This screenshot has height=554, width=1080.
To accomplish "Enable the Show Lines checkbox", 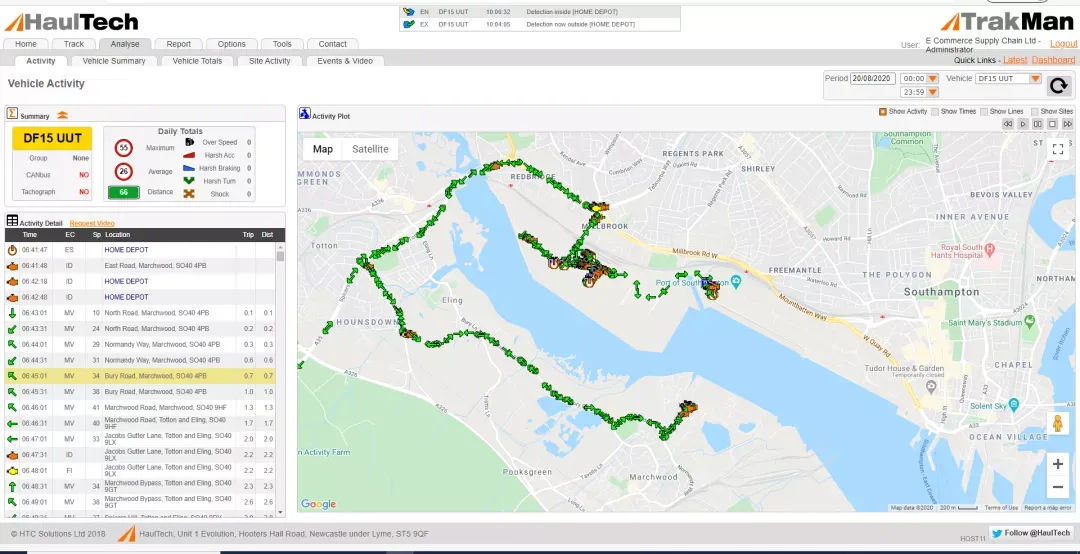I will pyautogui.click(x=985, y=112).
